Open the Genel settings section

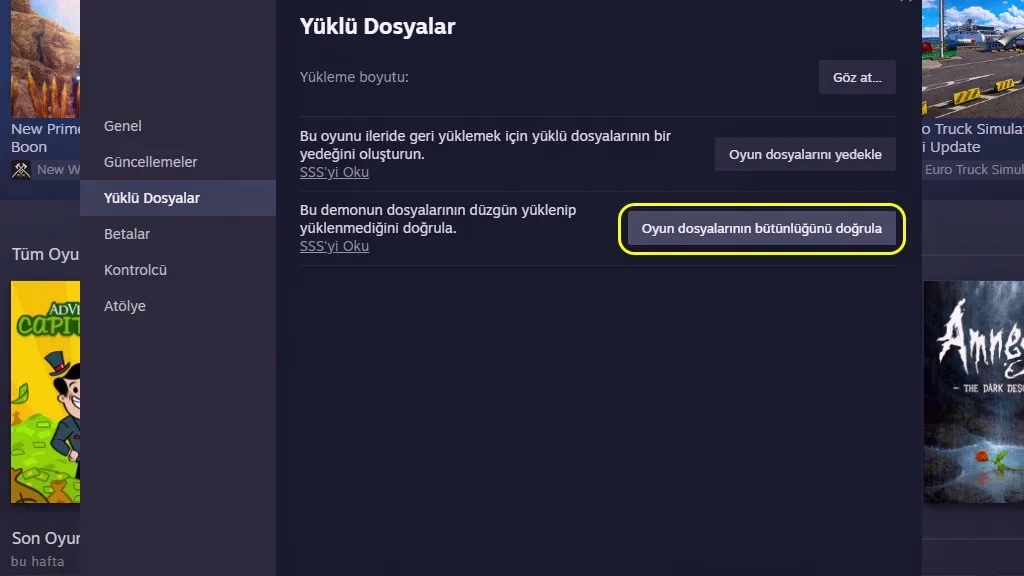pos(178,126)
